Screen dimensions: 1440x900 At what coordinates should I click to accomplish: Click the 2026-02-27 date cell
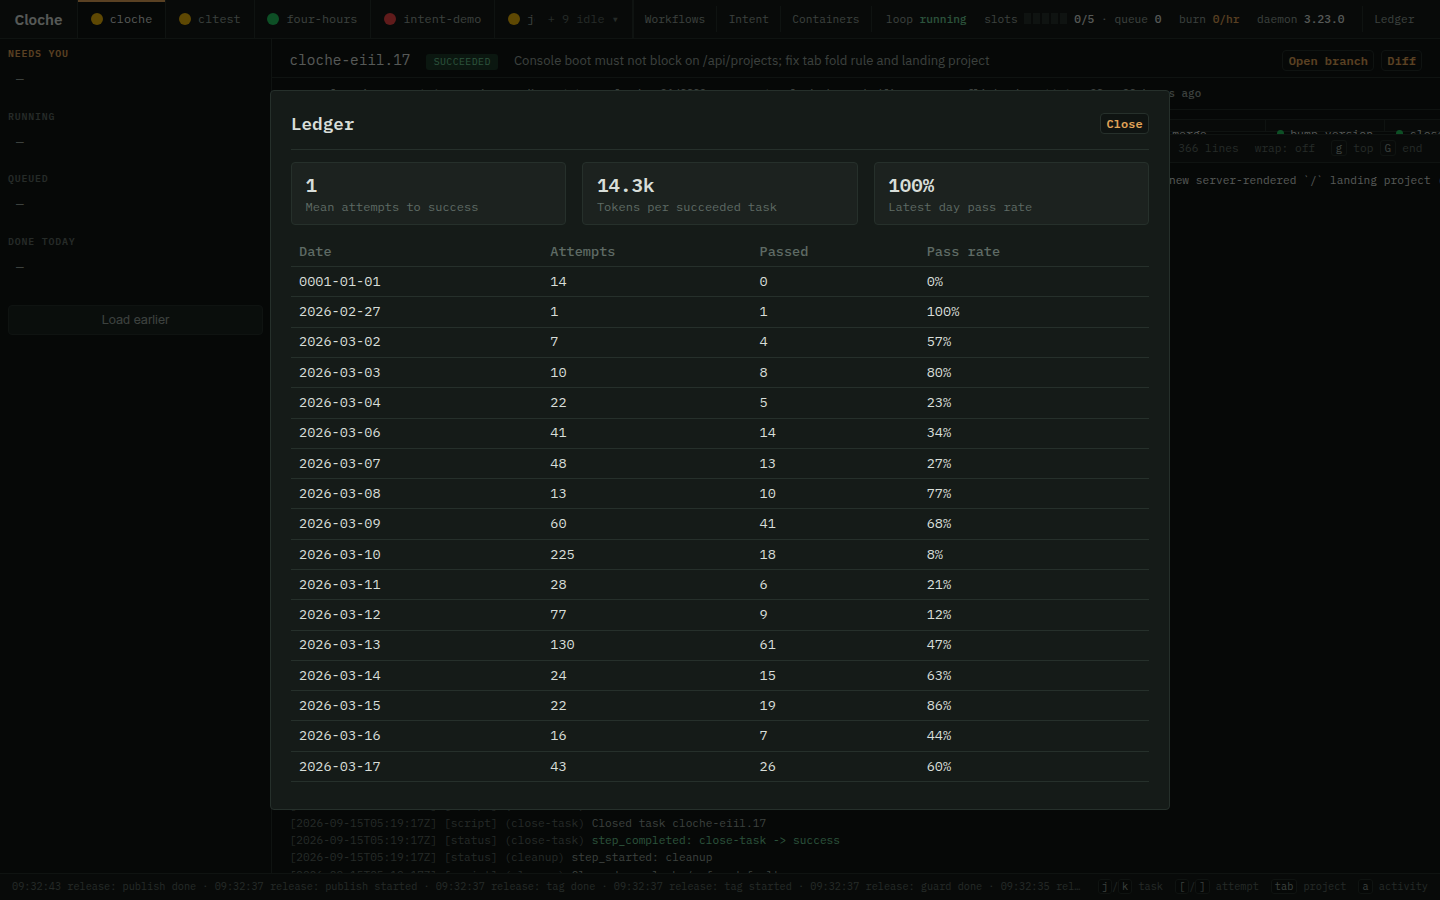click(x=340, y=312)
